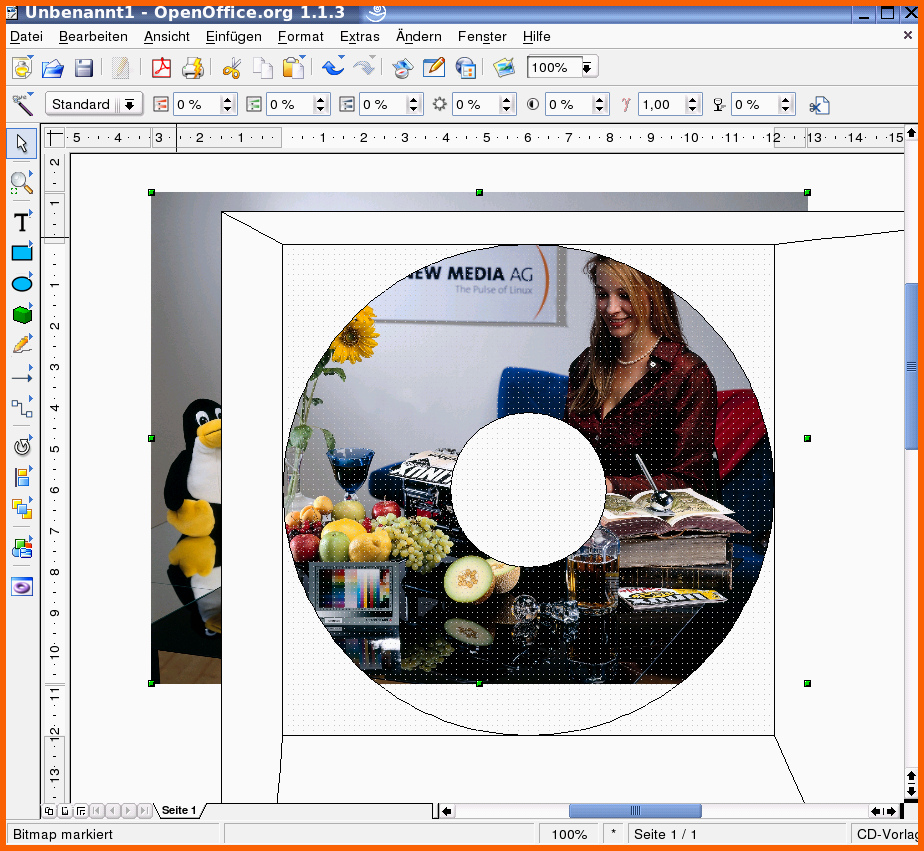The image size is (924, 851).
Task: Click the gamma 1,00 input field
Action: 662,105
